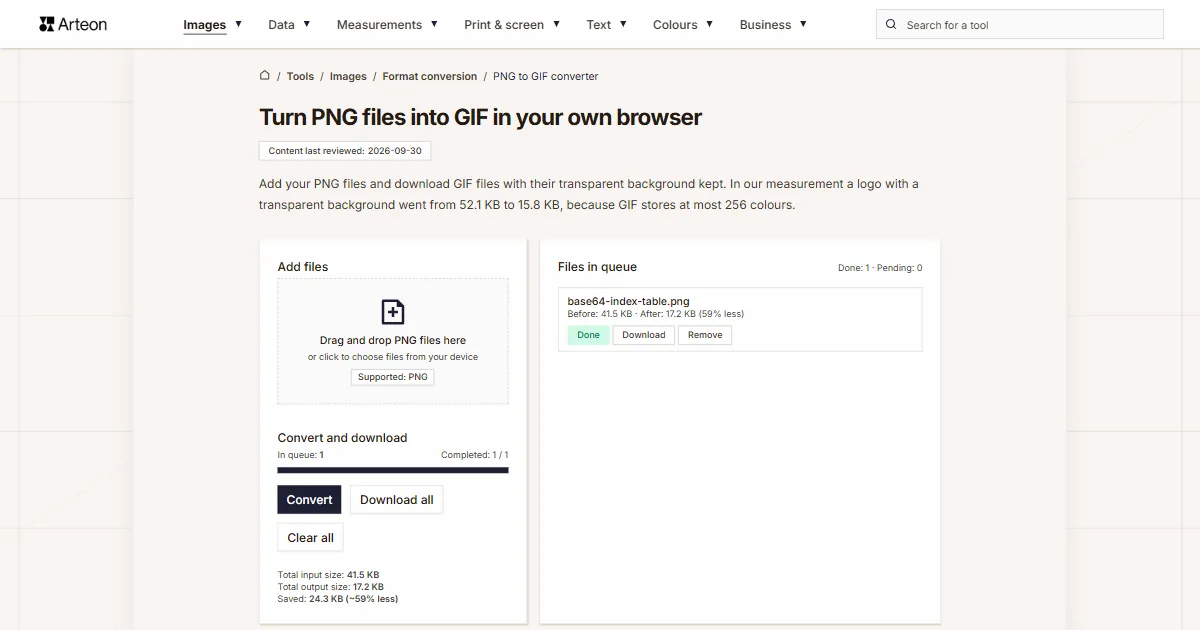Click the home icon in breadcrumb

pyautogui.click(x=265, y=75)
